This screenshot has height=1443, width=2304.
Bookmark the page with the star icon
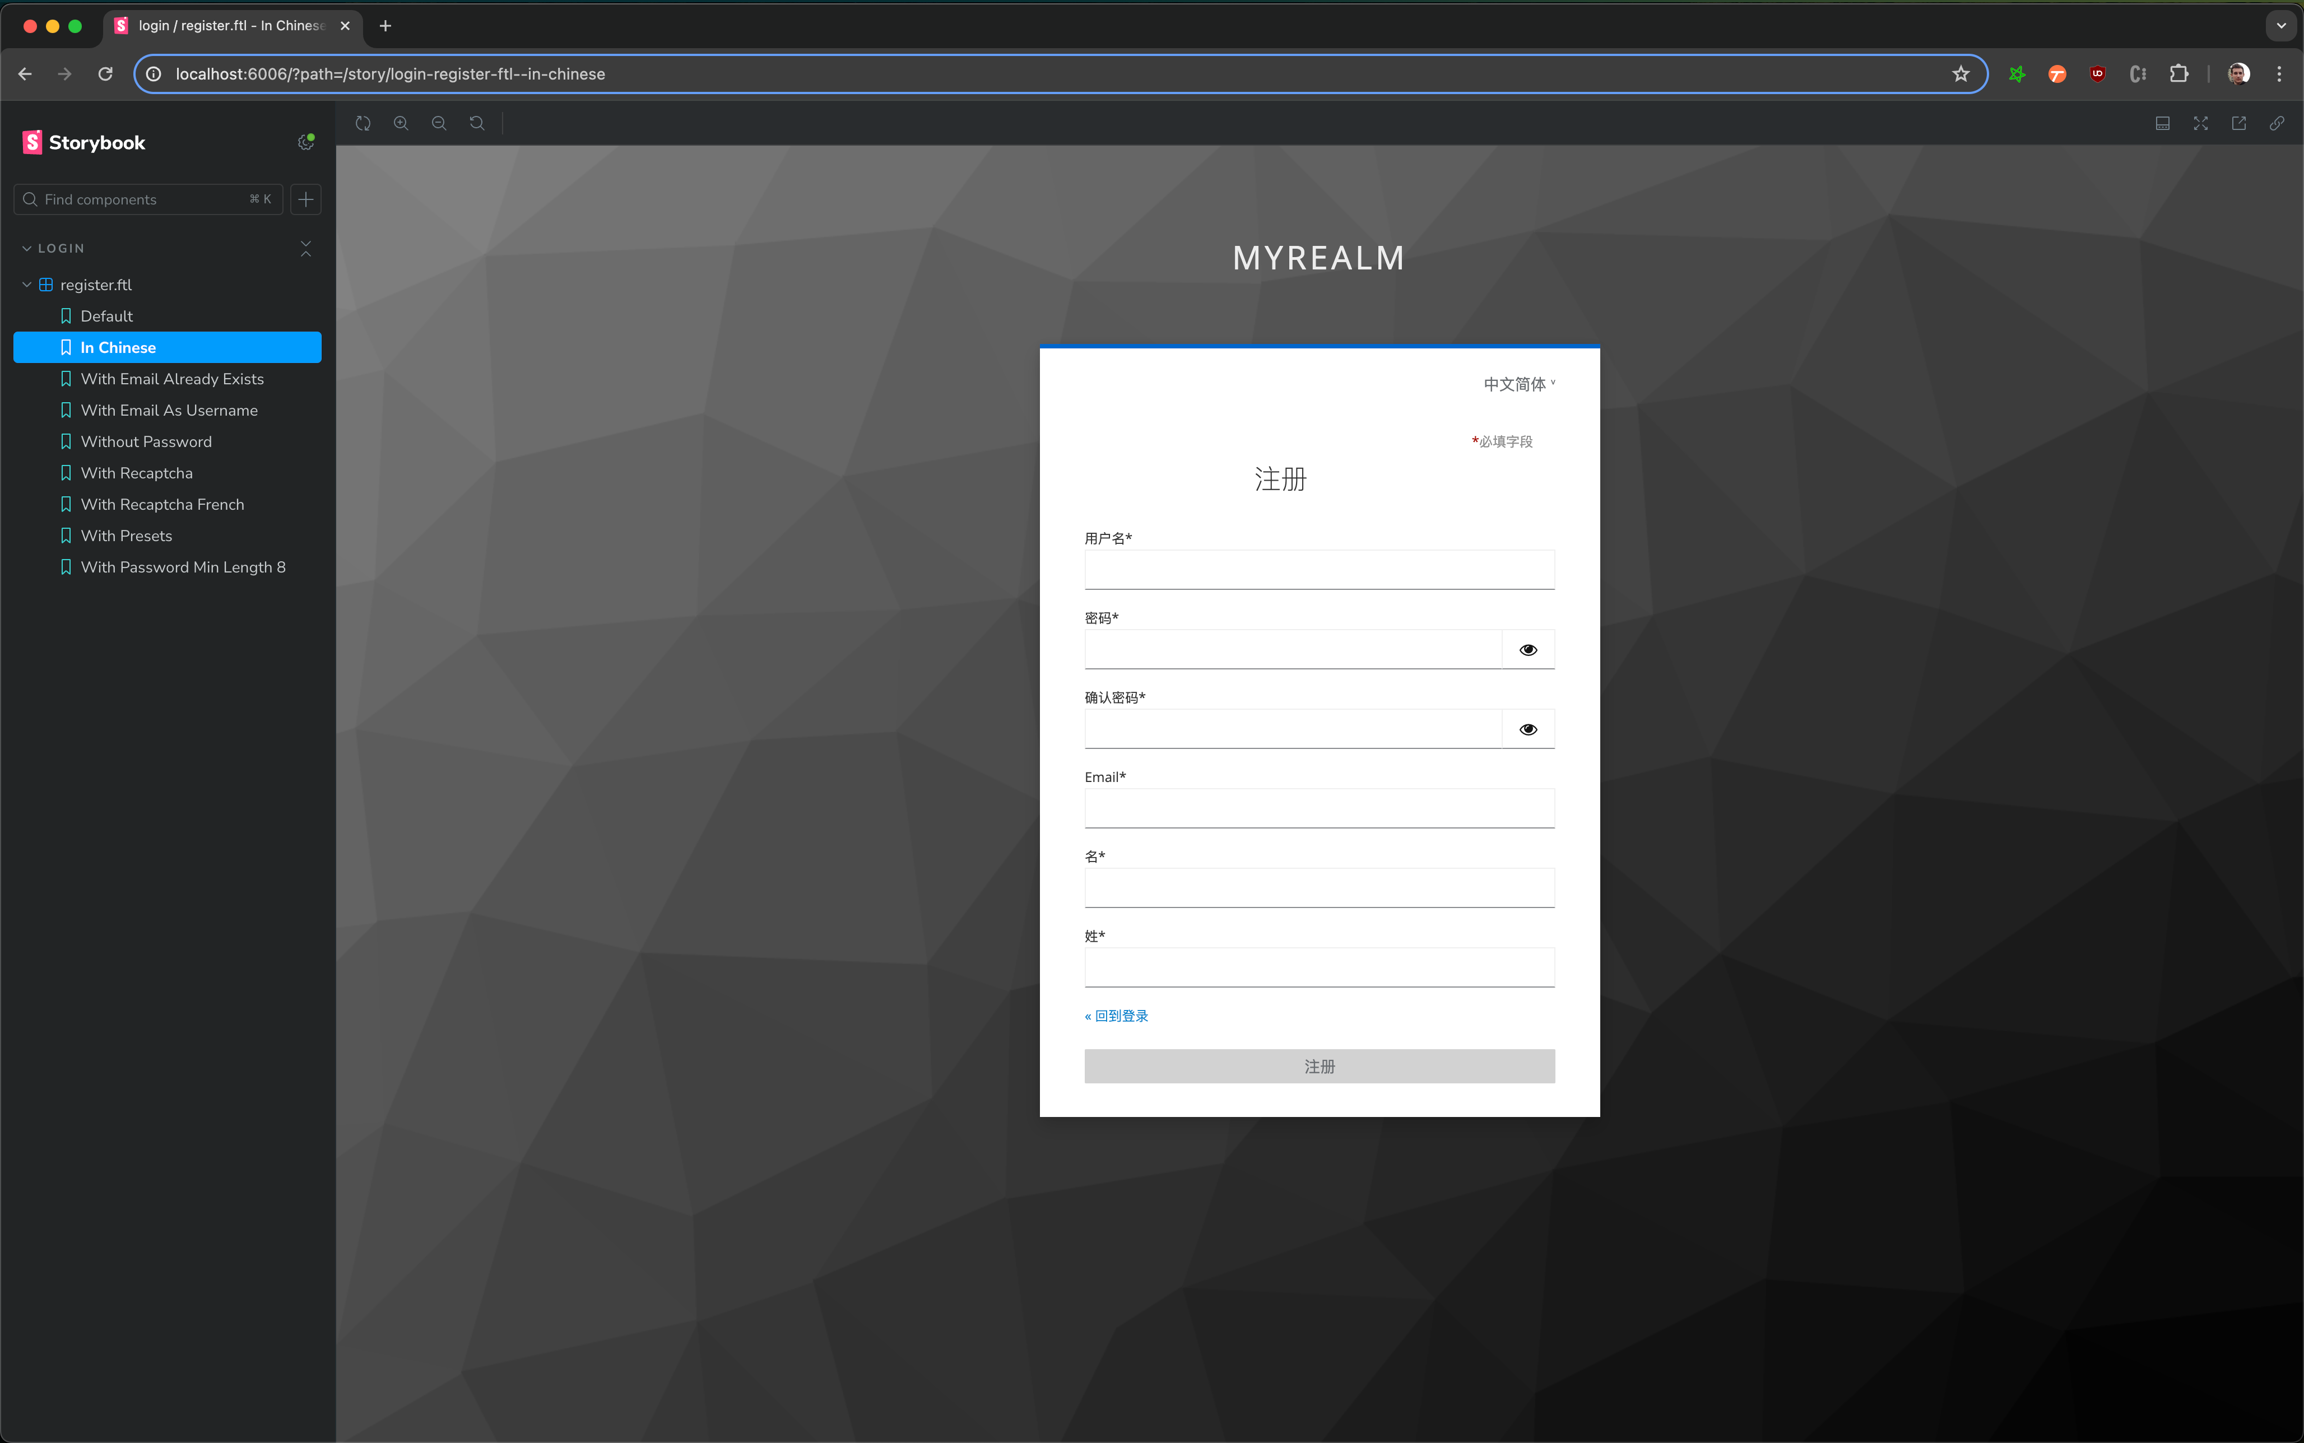[1960, 74]
